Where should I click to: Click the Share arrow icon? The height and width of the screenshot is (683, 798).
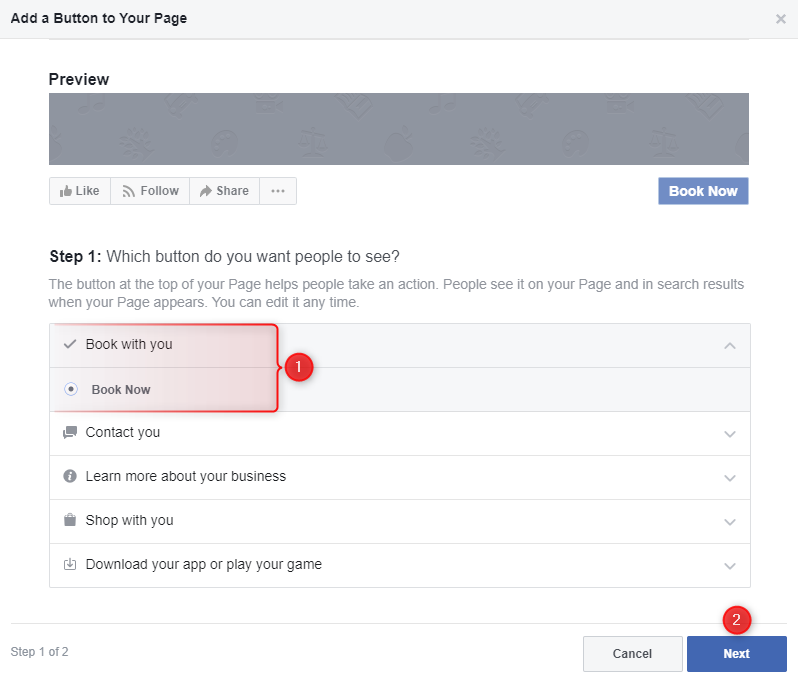click(x=205, y=191)
